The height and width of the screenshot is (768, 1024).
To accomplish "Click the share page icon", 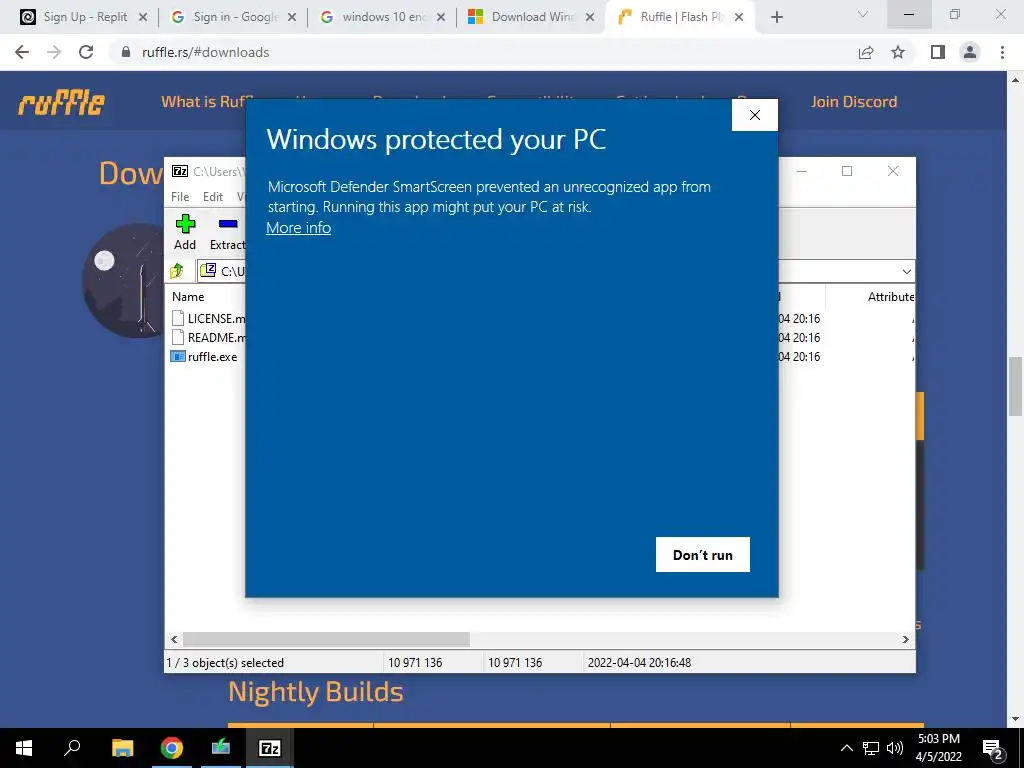I will 866,52.
